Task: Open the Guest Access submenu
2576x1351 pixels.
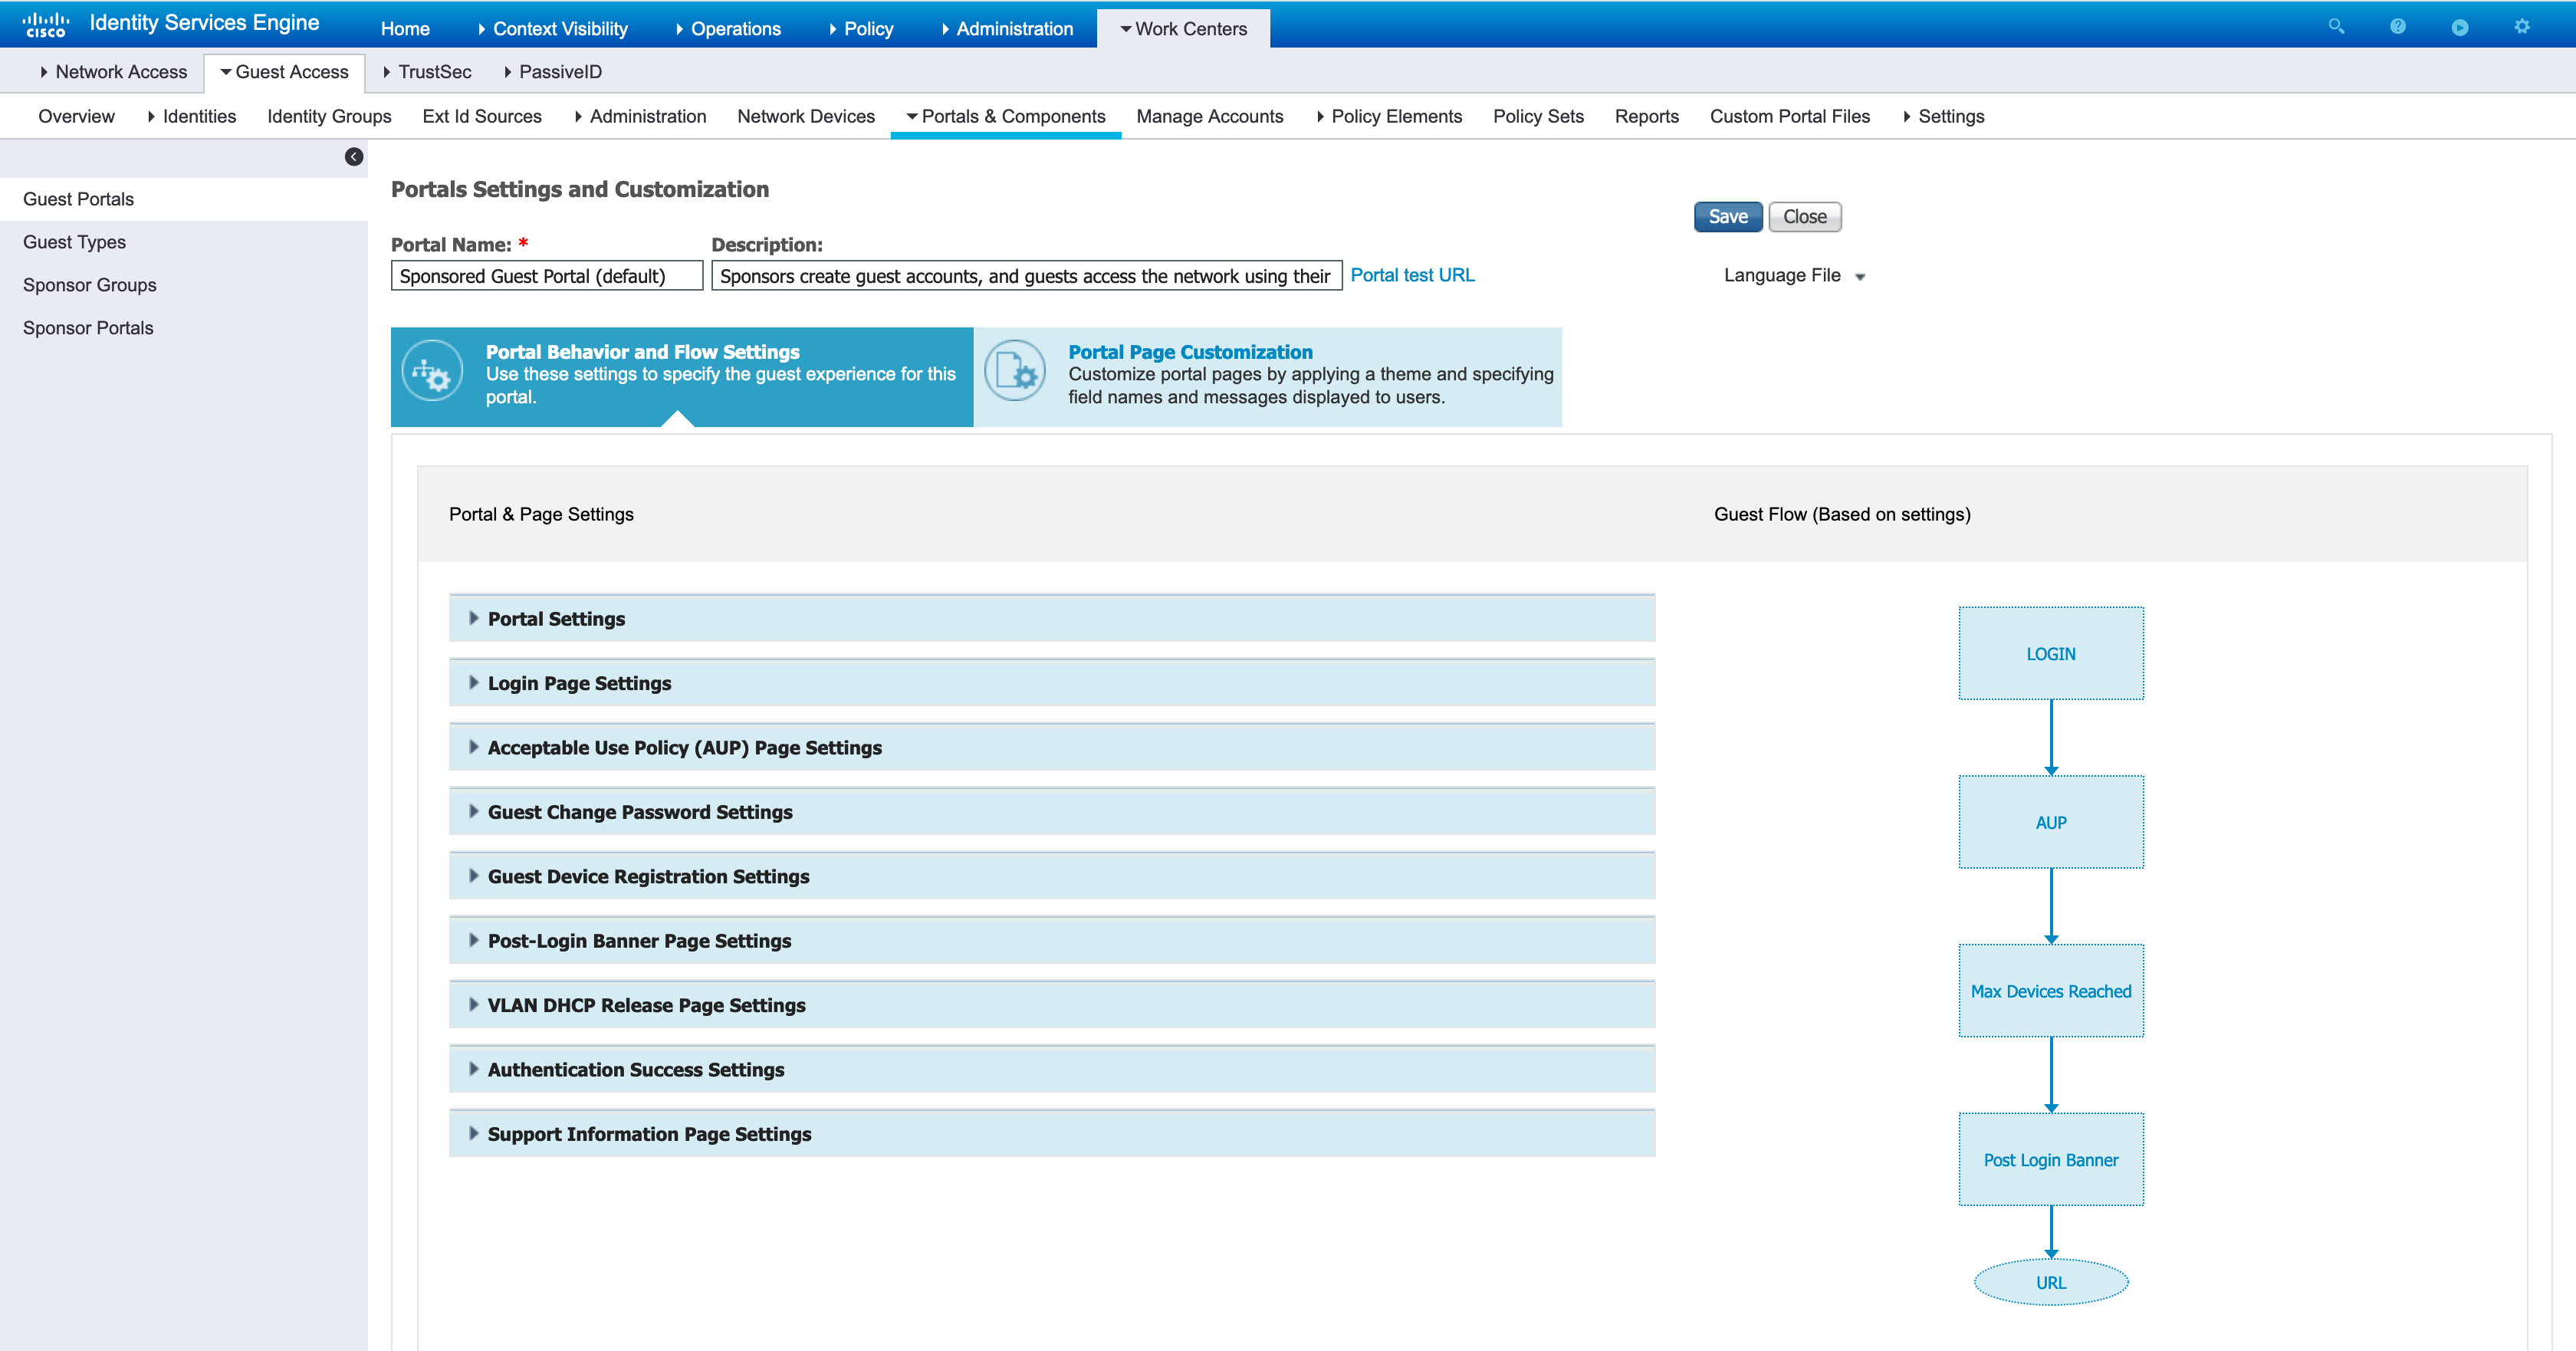Action: (x=285, y=72)
